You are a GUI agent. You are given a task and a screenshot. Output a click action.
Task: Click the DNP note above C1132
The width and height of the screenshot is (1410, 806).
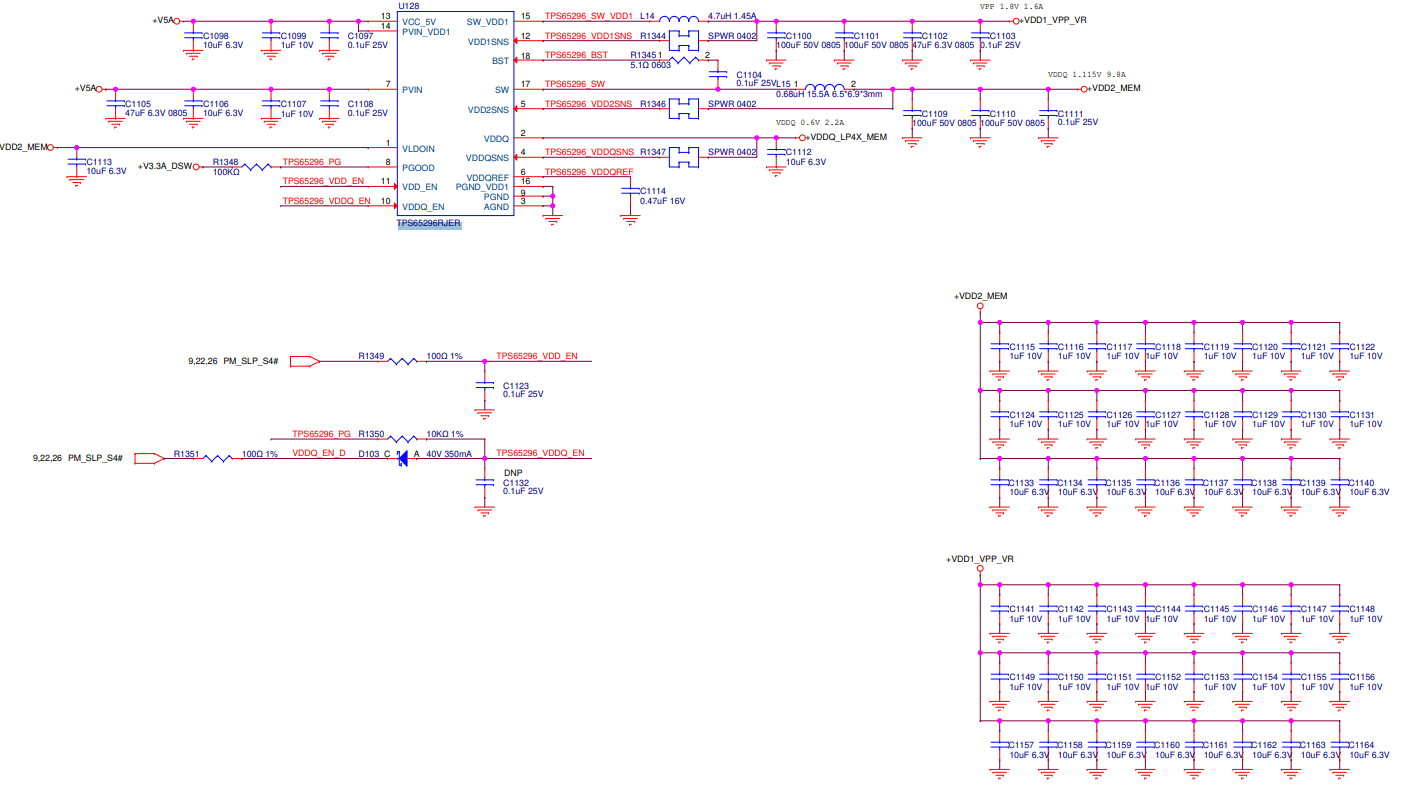(513, 472)
